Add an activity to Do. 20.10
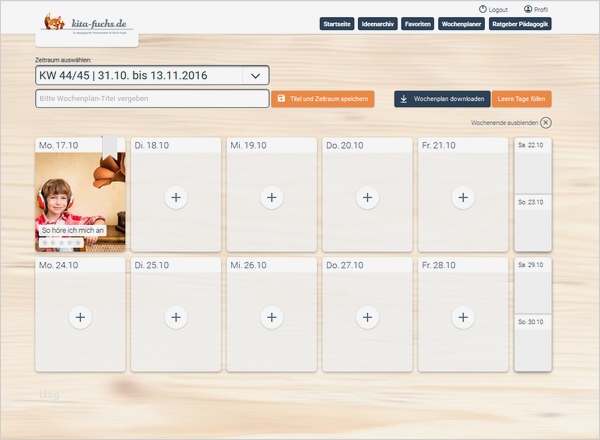This screenshot has width=600, height=440. coord(367,197)
